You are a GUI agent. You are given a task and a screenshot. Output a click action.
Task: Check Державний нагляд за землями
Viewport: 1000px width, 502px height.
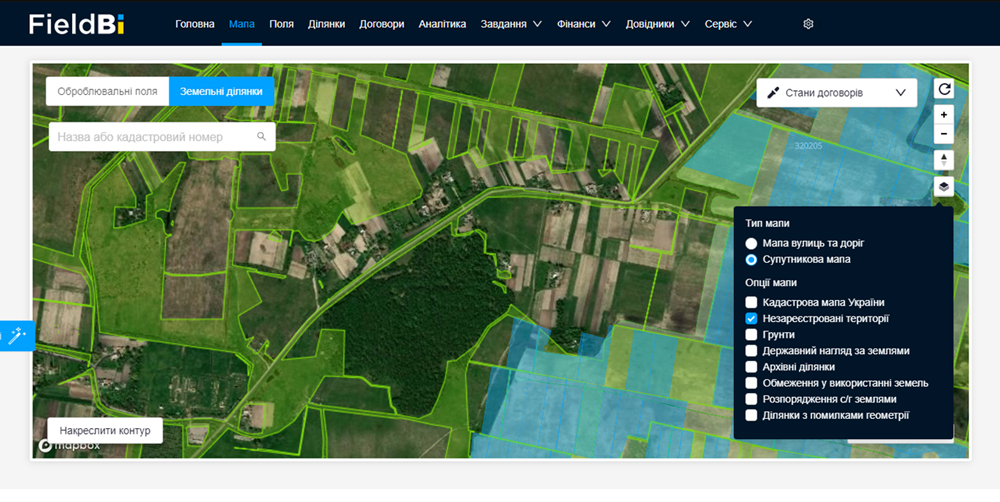coord(751,351)
